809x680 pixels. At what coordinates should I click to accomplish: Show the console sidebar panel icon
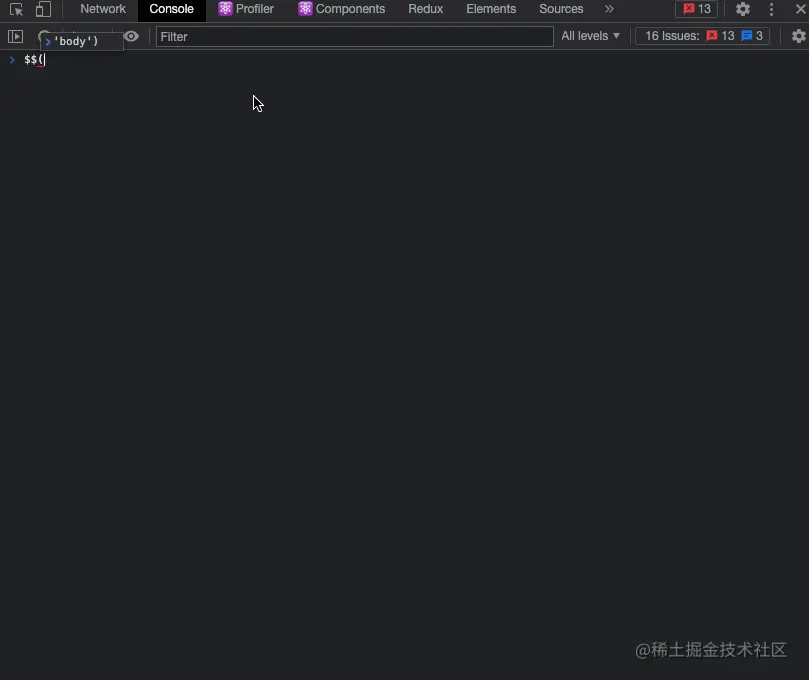15,37
